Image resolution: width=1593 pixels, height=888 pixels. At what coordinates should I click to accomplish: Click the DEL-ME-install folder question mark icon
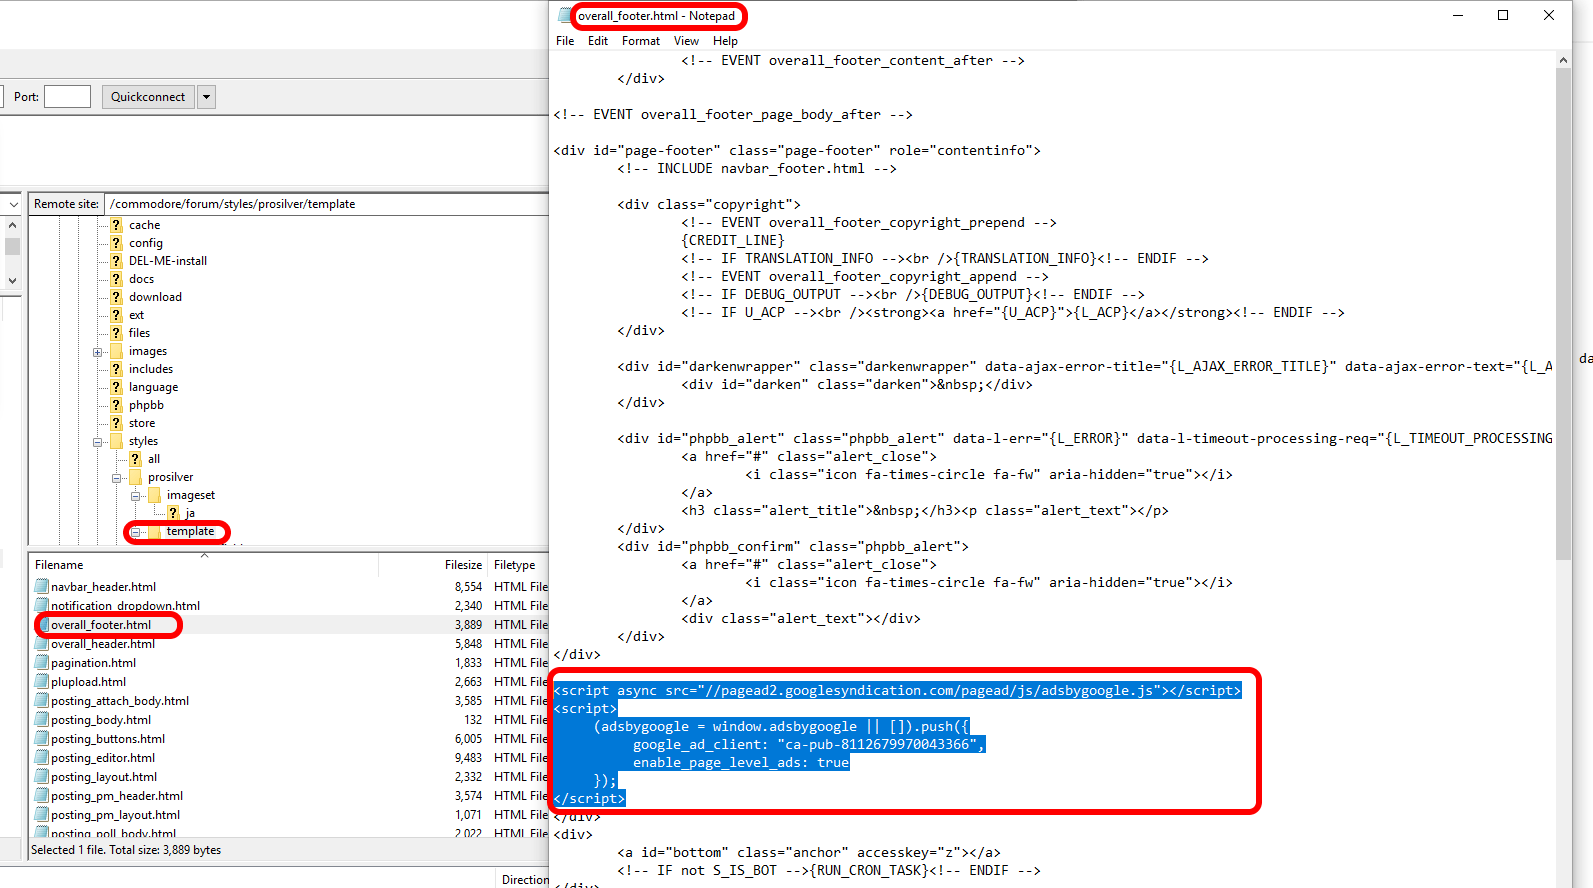(x=116, y=261)
